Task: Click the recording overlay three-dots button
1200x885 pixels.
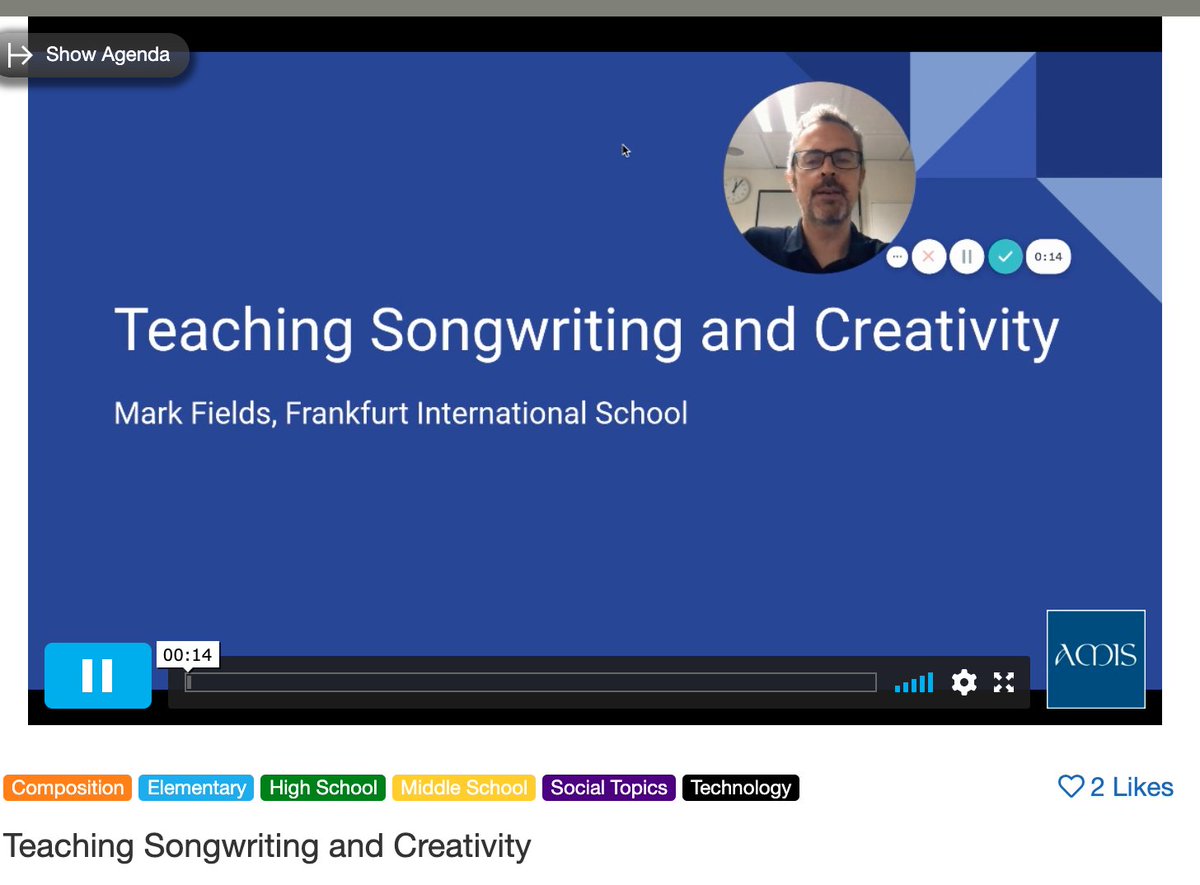Action: tap(897, 257)
